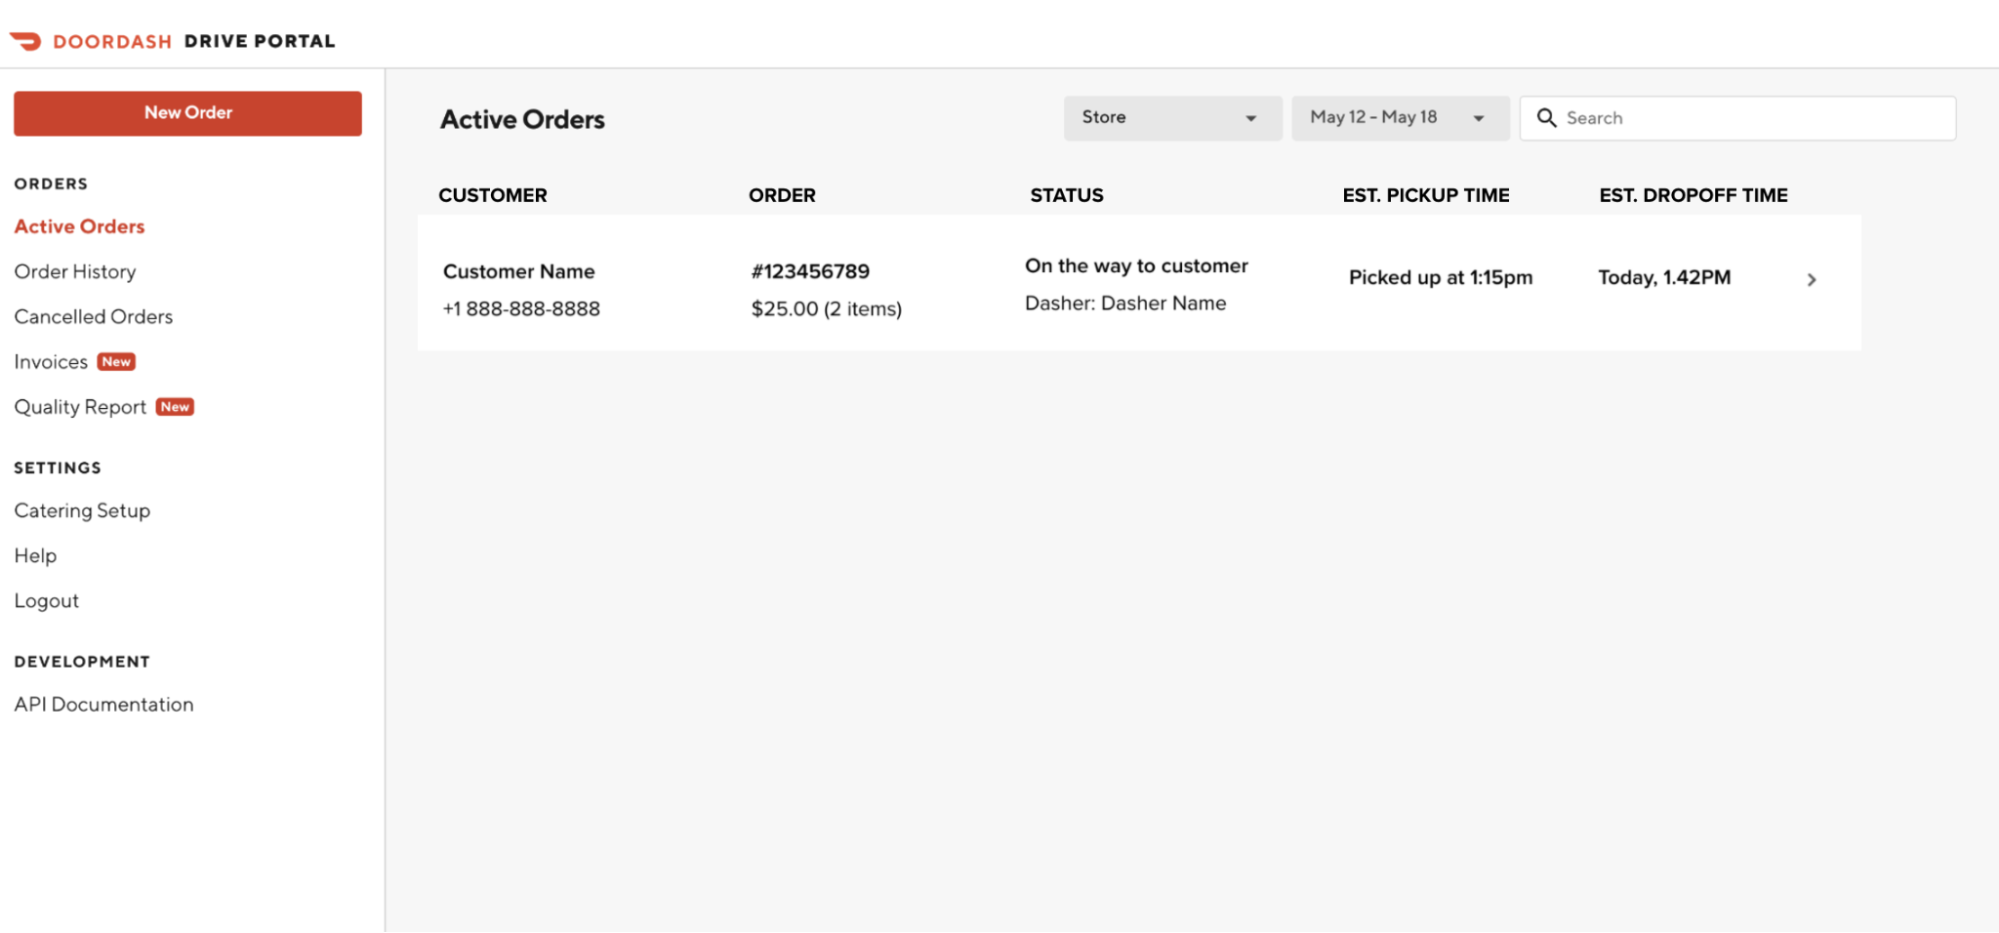The image size is (1999, 933).
Task: Click the New Order button
Action: click(187, 112)
